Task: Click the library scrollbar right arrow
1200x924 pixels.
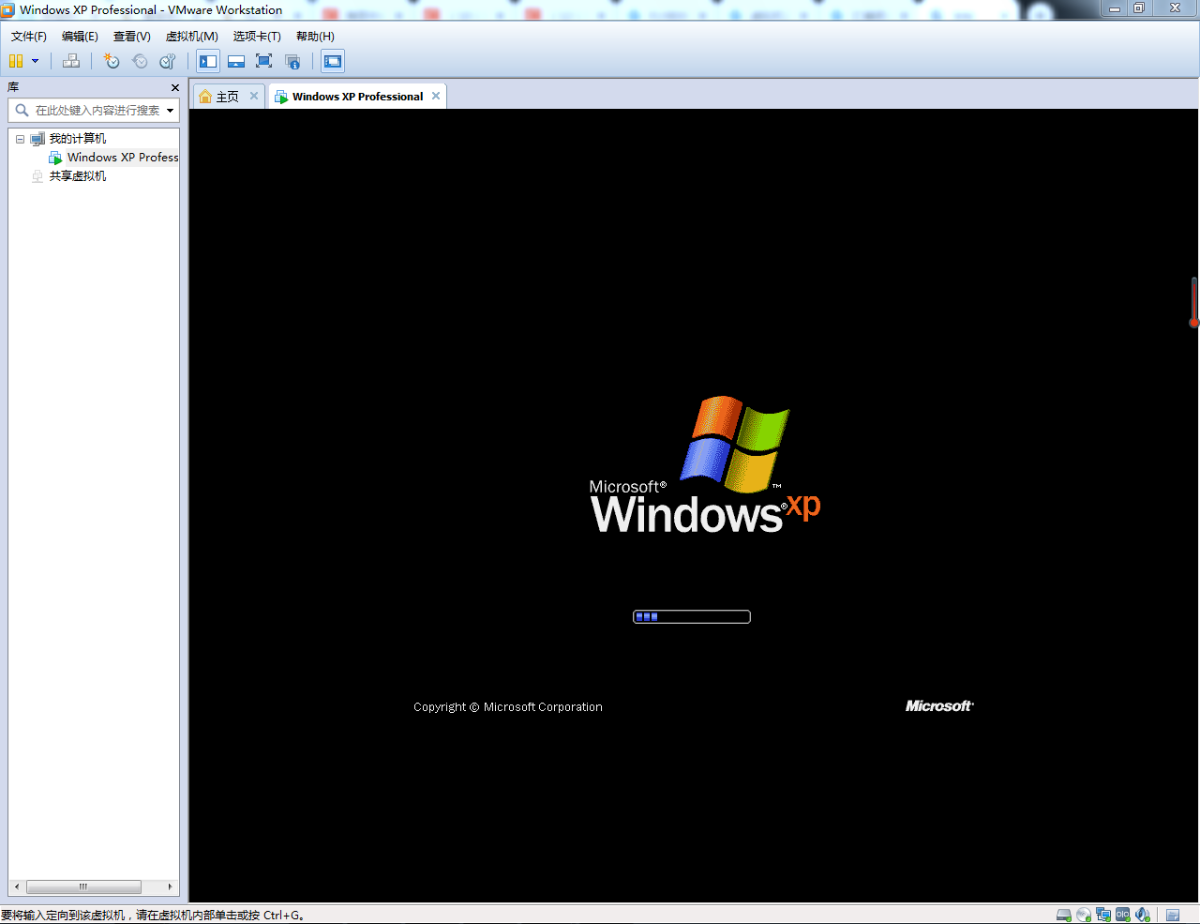Action: pyautogui.click(x=170, y=887)
